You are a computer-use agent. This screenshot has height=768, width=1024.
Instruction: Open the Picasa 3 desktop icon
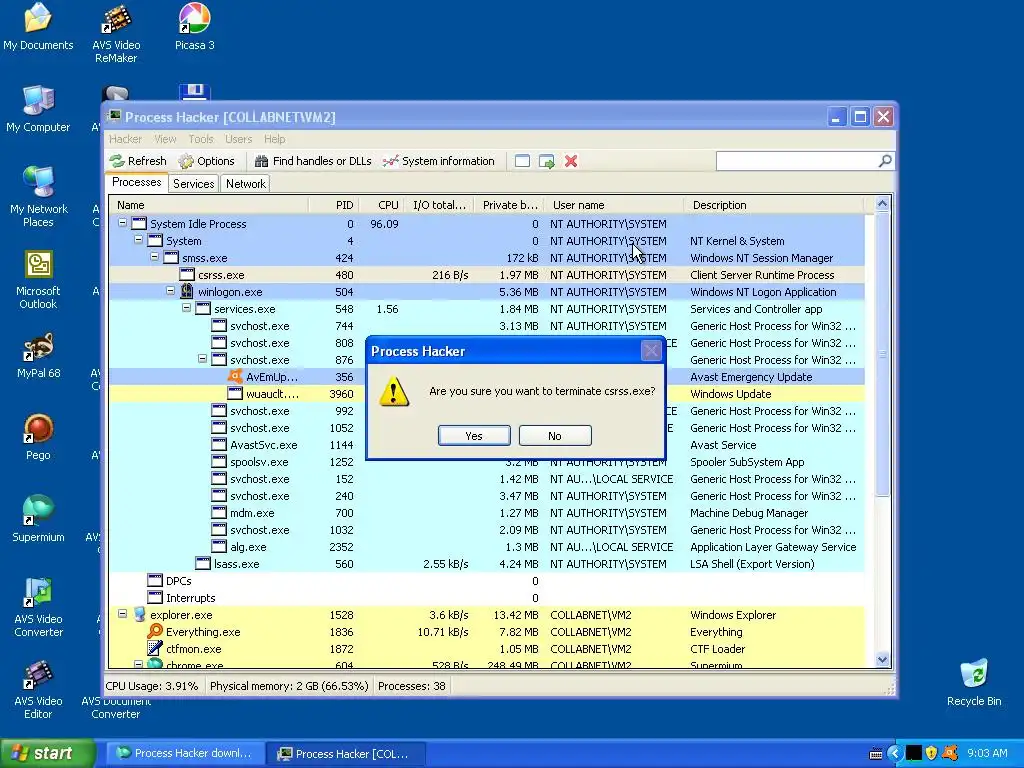pyautogui.click(x=195, y=27)
